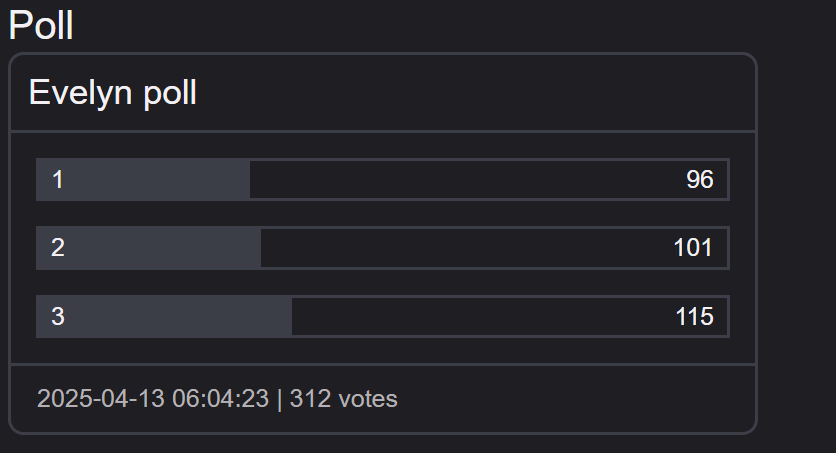
Task: Click filled progress portion of option 2
Action: [148, 248]
